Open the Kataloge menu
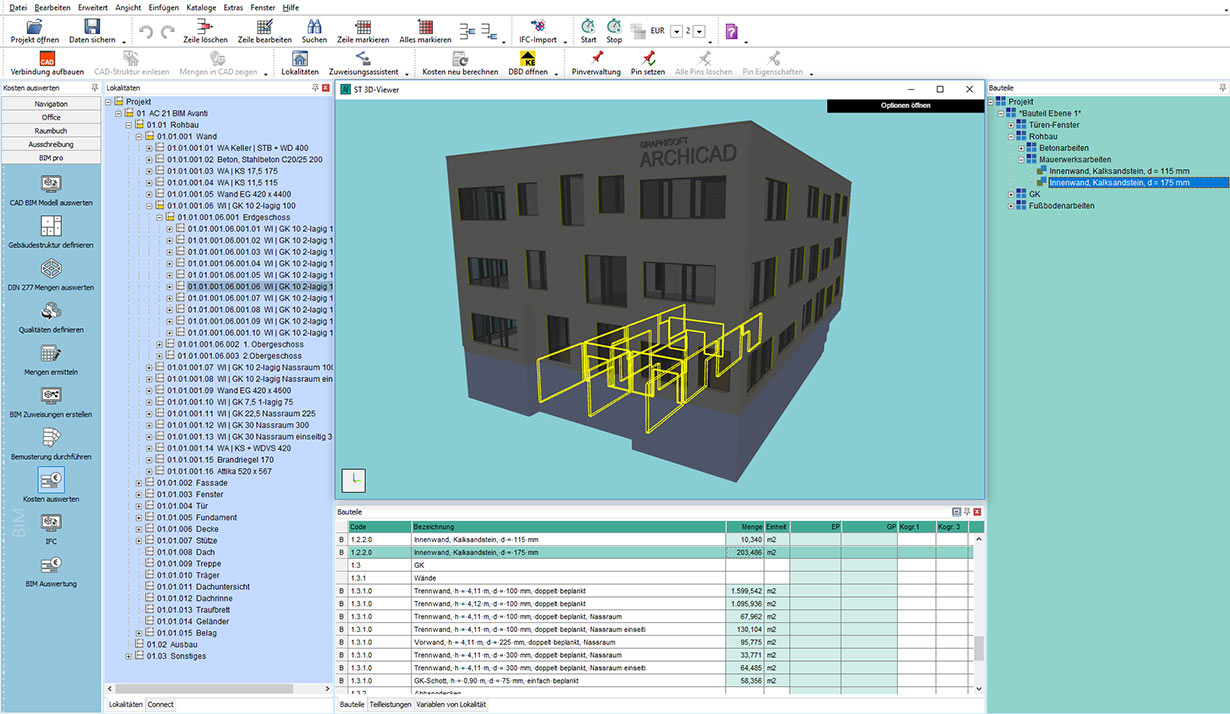The image size is (1230, 714). [x=201, y=7]
